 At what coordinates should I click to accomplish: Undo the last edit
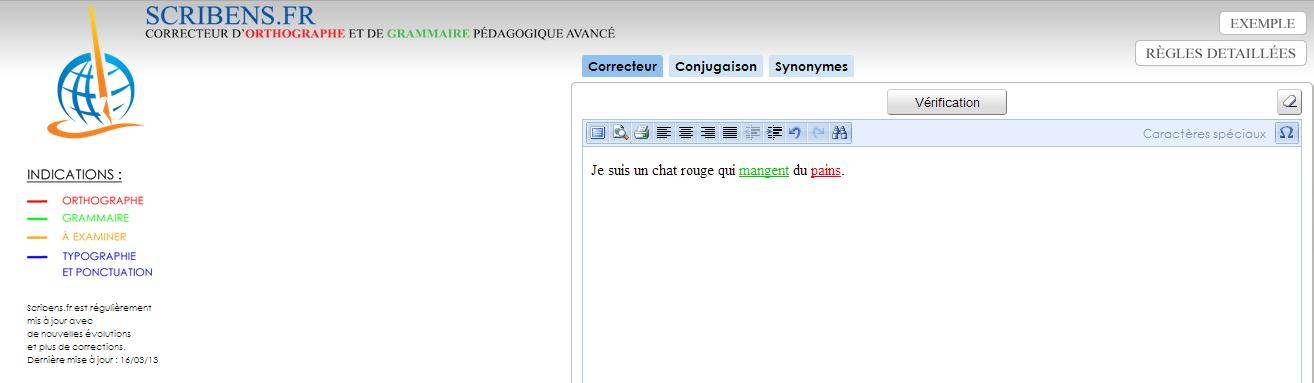pos(795,133)
